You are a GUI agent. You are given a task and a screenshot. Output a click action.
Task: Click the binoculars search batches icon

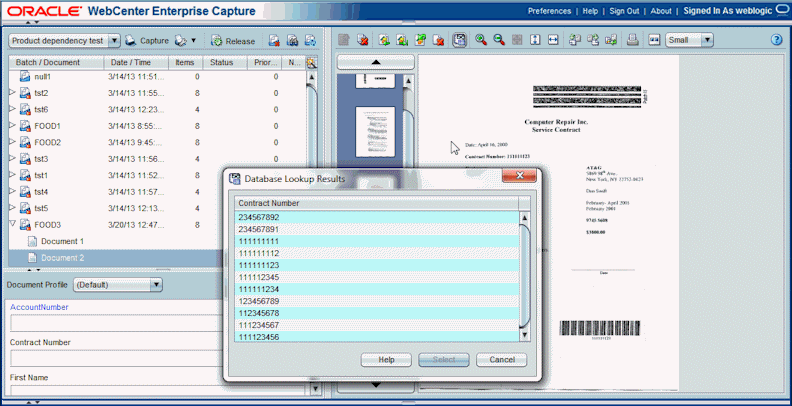[292, 41]
